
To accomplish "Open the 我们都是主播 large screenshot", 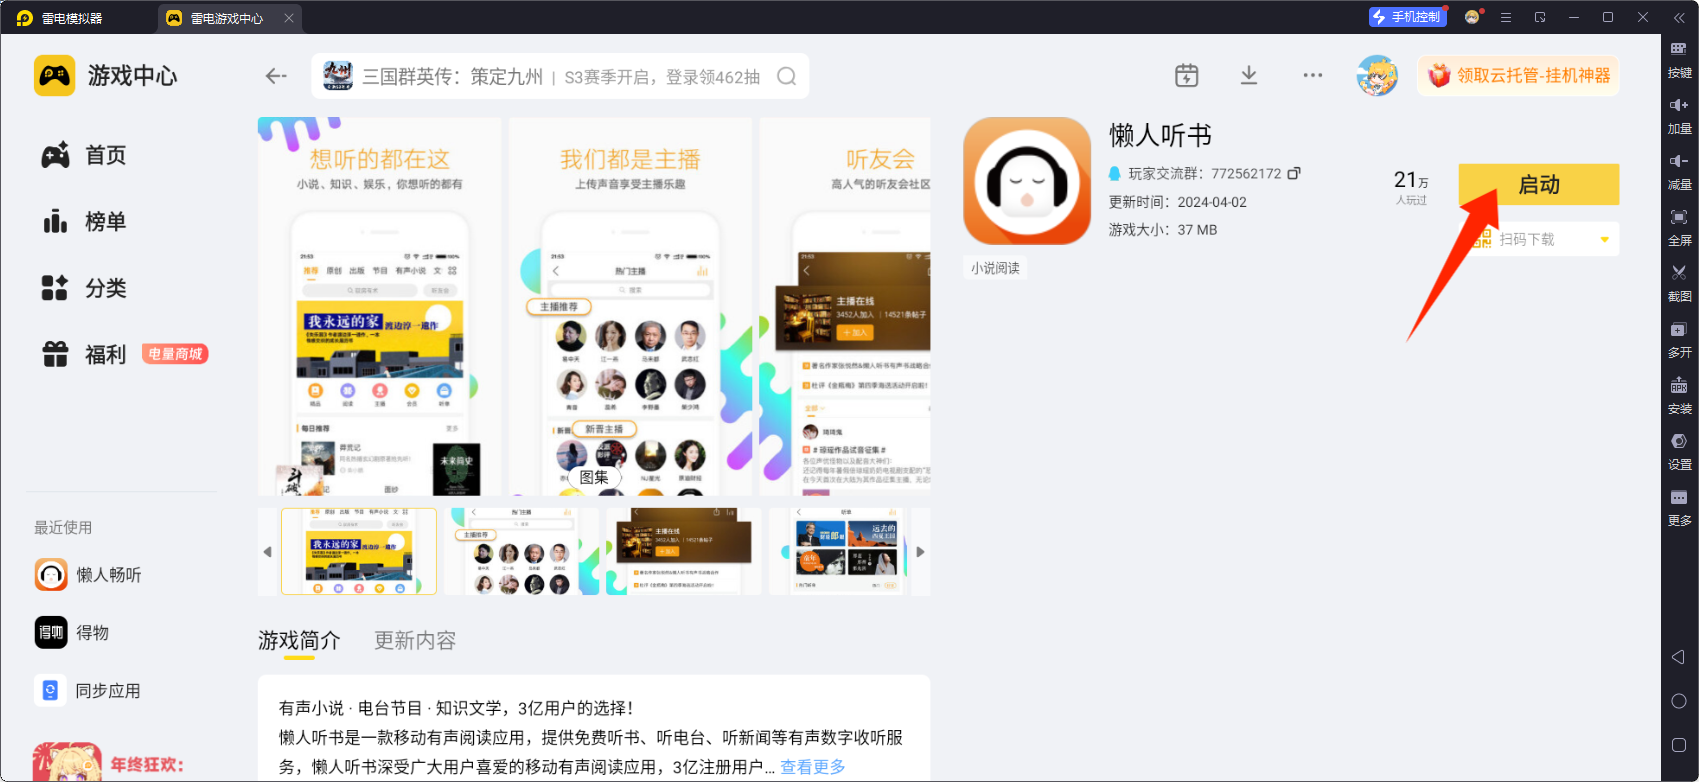I will coord(630,307).
